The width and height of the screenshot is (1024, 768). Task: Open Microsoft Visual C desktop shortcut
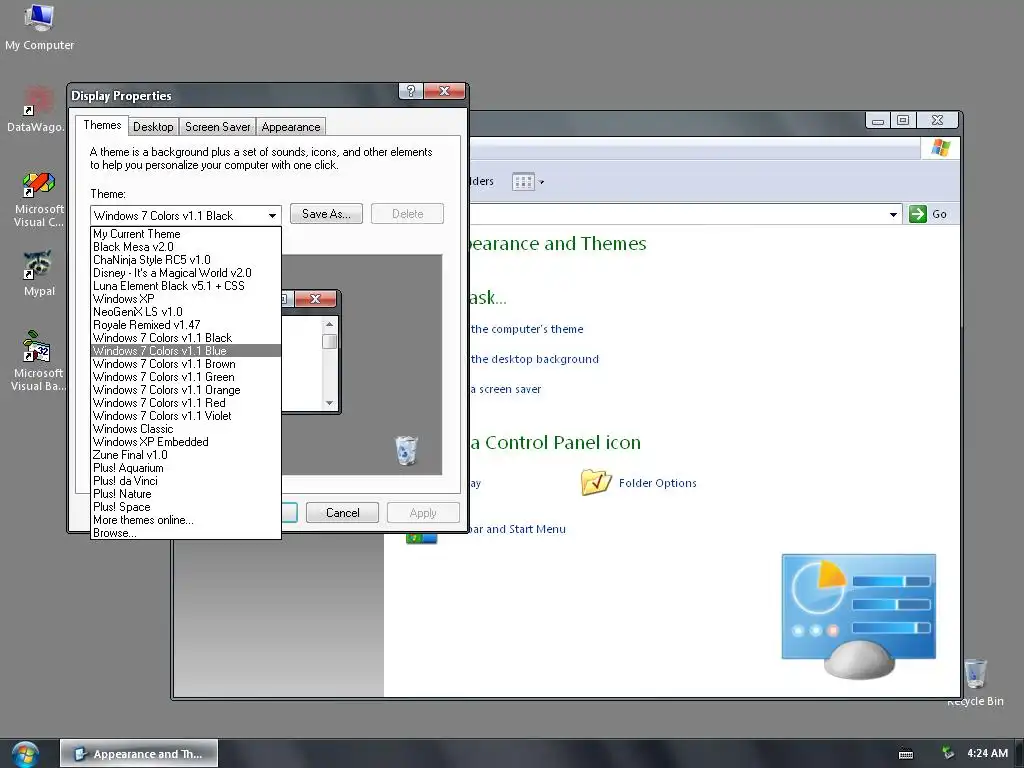[39, 199]
